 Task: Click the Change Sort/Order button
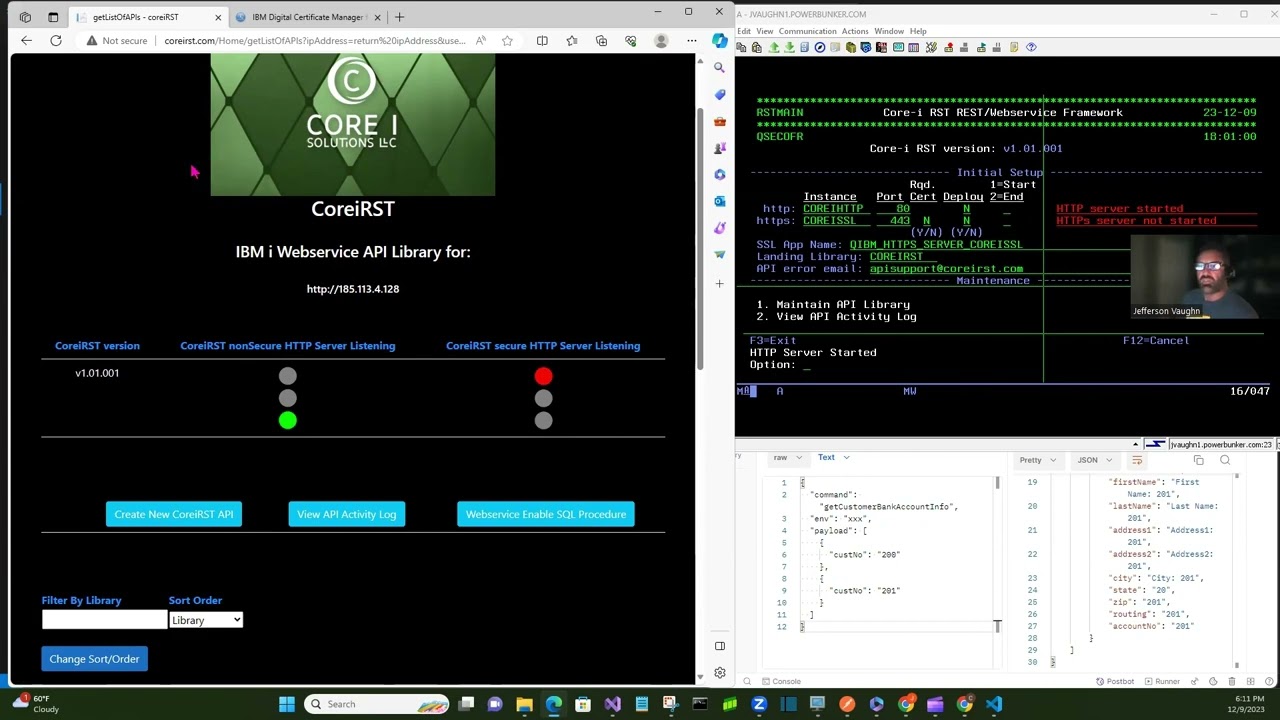pos(94,659)
